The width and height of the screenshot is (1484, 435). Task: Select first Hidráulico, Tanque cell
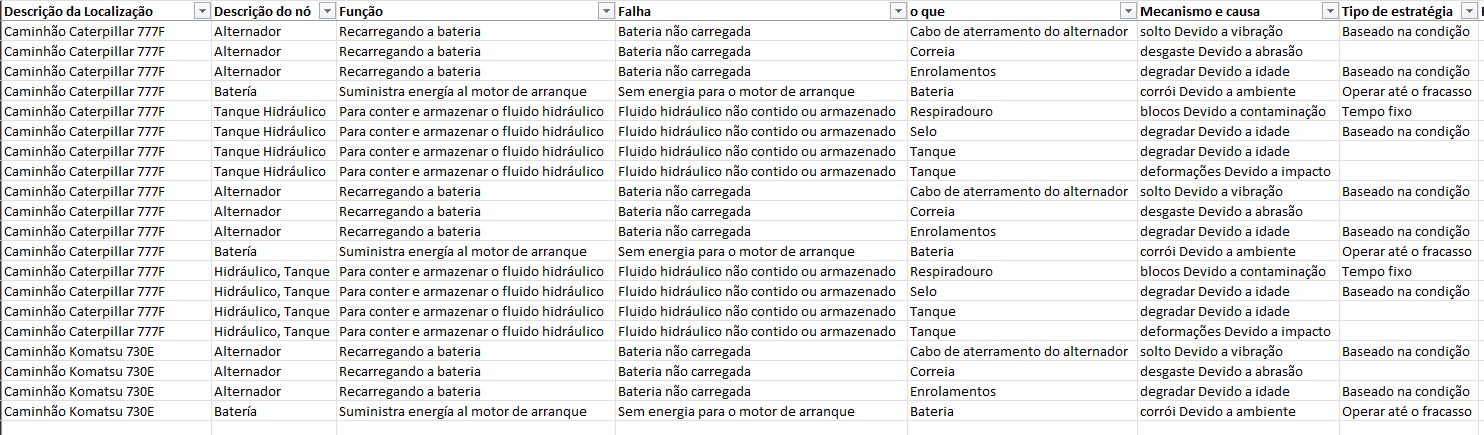pyautogui.click(x=273, y=271)
